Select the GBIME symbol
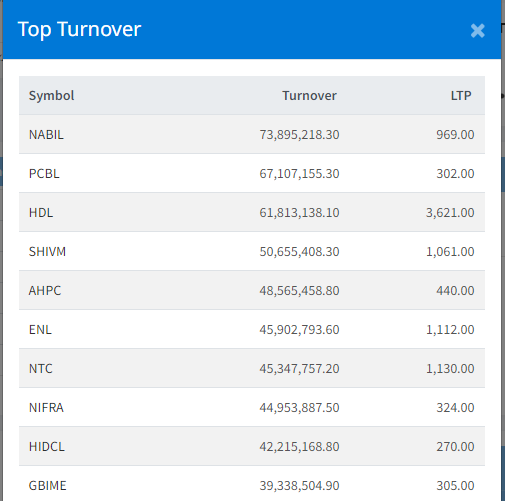Viewport: 505px width, 501px height. (47, 486)
